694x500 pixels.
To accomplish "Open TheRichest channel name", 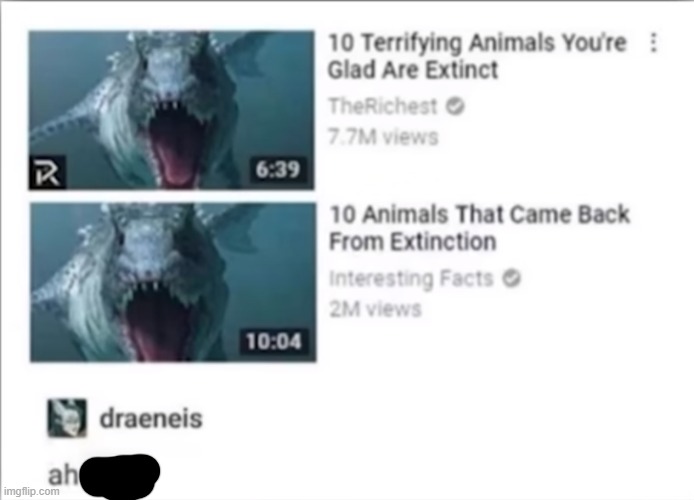I will coord(383,106).
